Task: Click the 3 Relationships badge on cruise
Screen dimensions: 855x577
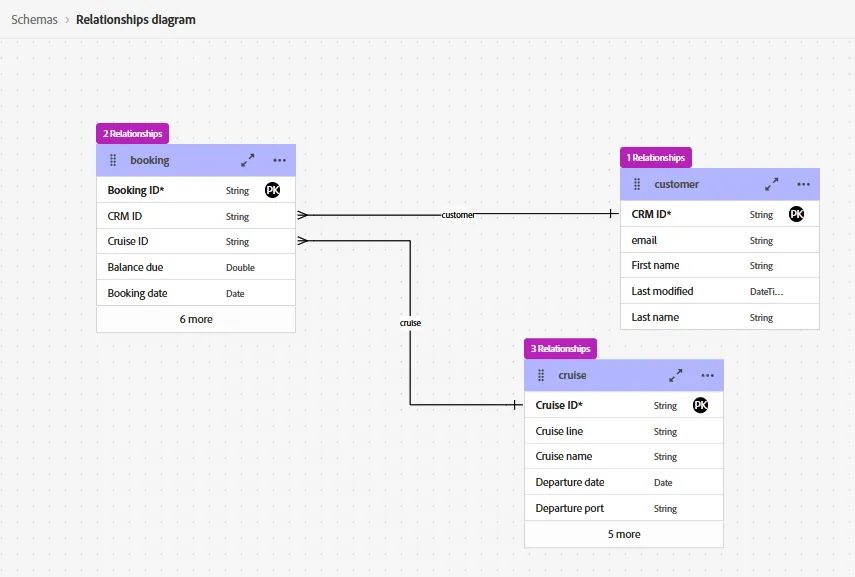Action: coord(561,348)
